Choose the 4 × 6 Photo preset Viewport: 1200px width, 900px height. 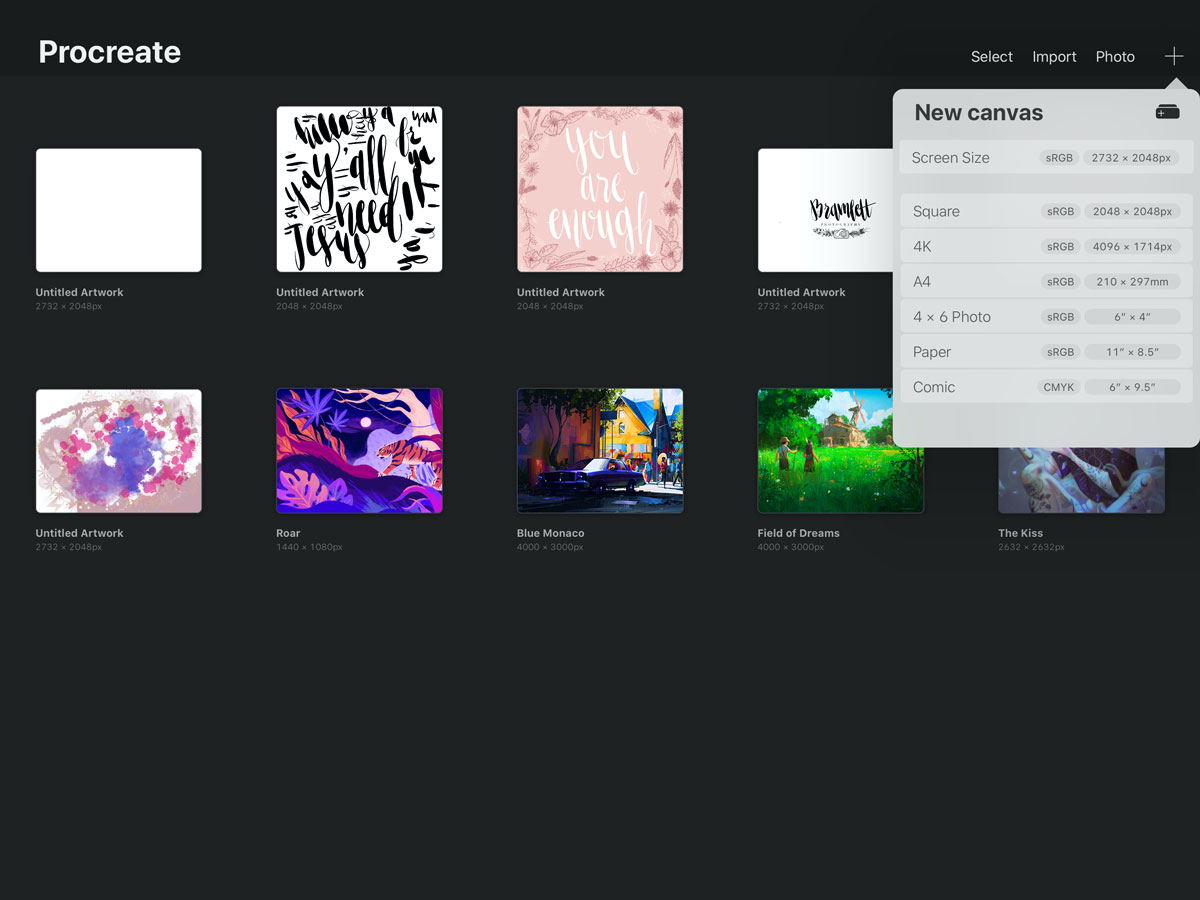click(1046, 316)
